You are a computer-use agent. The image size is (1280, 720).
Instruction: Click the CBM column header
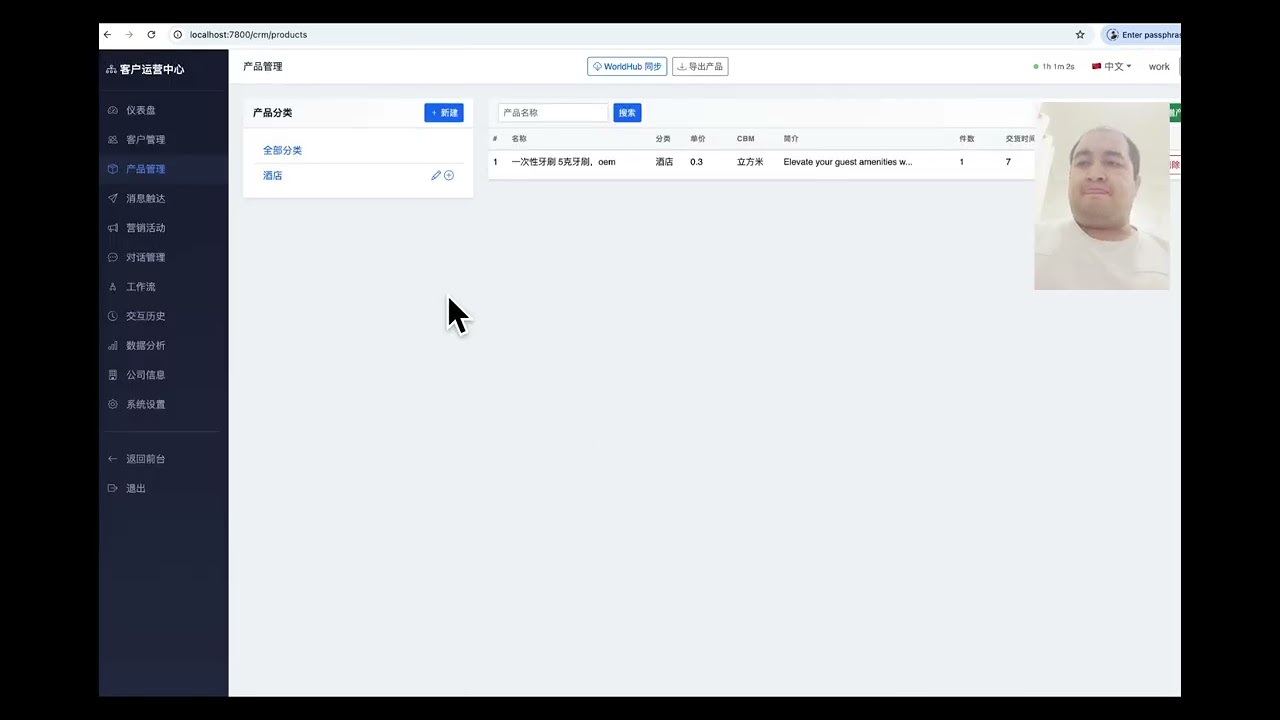pos(746,139)
